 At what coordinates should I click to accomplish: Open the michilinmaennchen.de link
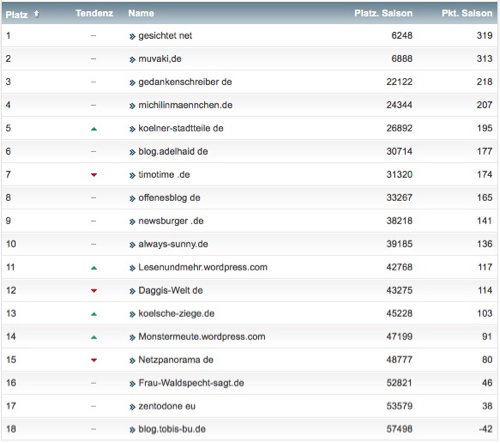(x=185, y=105)
